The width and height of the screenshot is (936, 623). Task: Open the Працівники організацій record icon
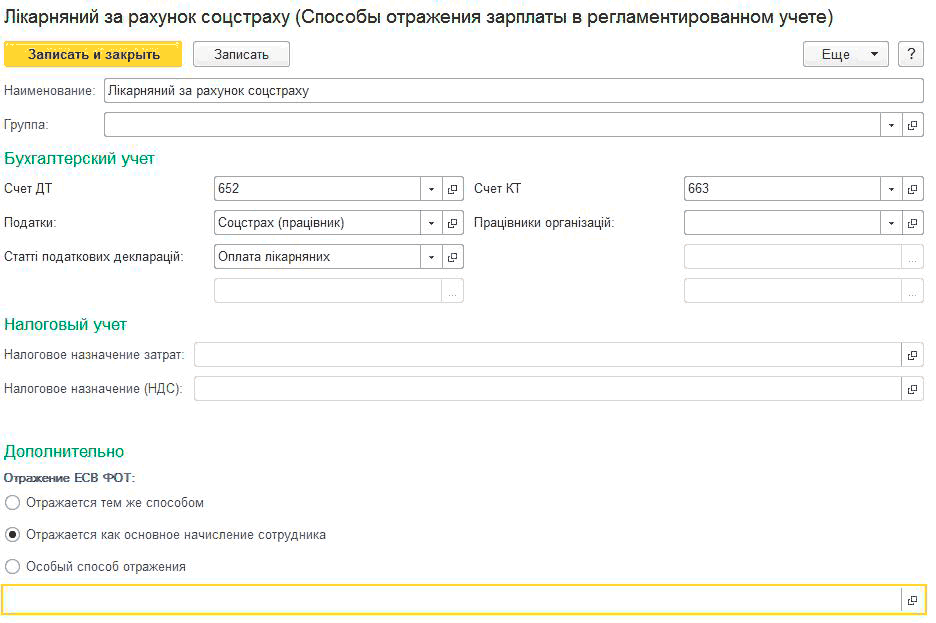[x=912, y=223]
